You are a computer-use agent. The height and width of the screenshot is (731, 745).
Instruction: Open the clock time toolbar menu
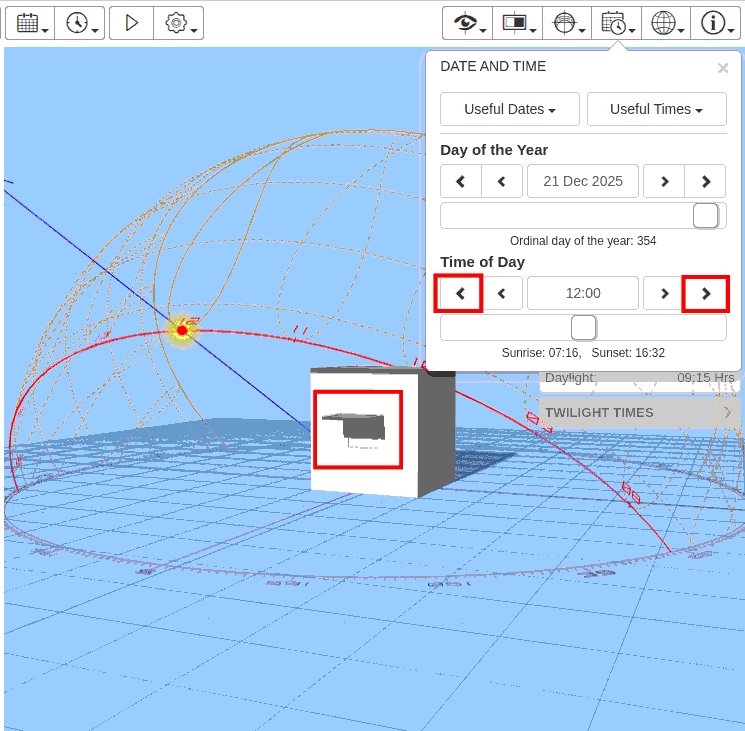80,23
